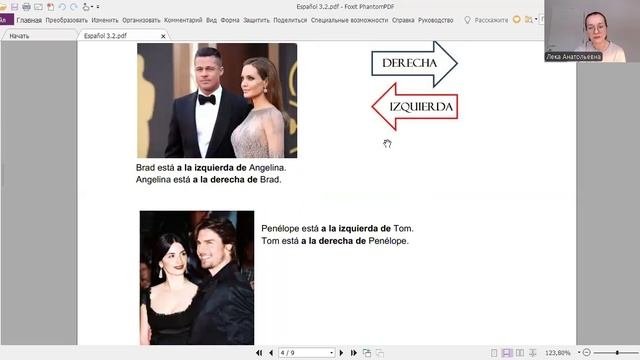Open the Поделиться ribbon tab

click(x=290, y=20)
